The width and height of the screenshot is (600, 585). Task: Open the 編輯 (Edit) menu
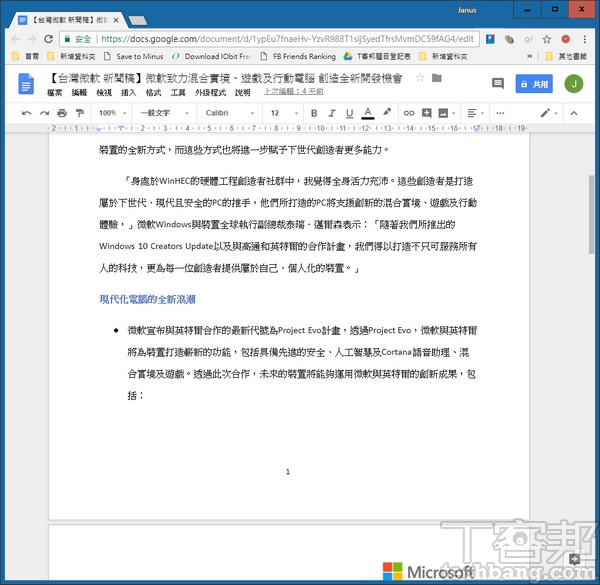[x=79, y=93]
